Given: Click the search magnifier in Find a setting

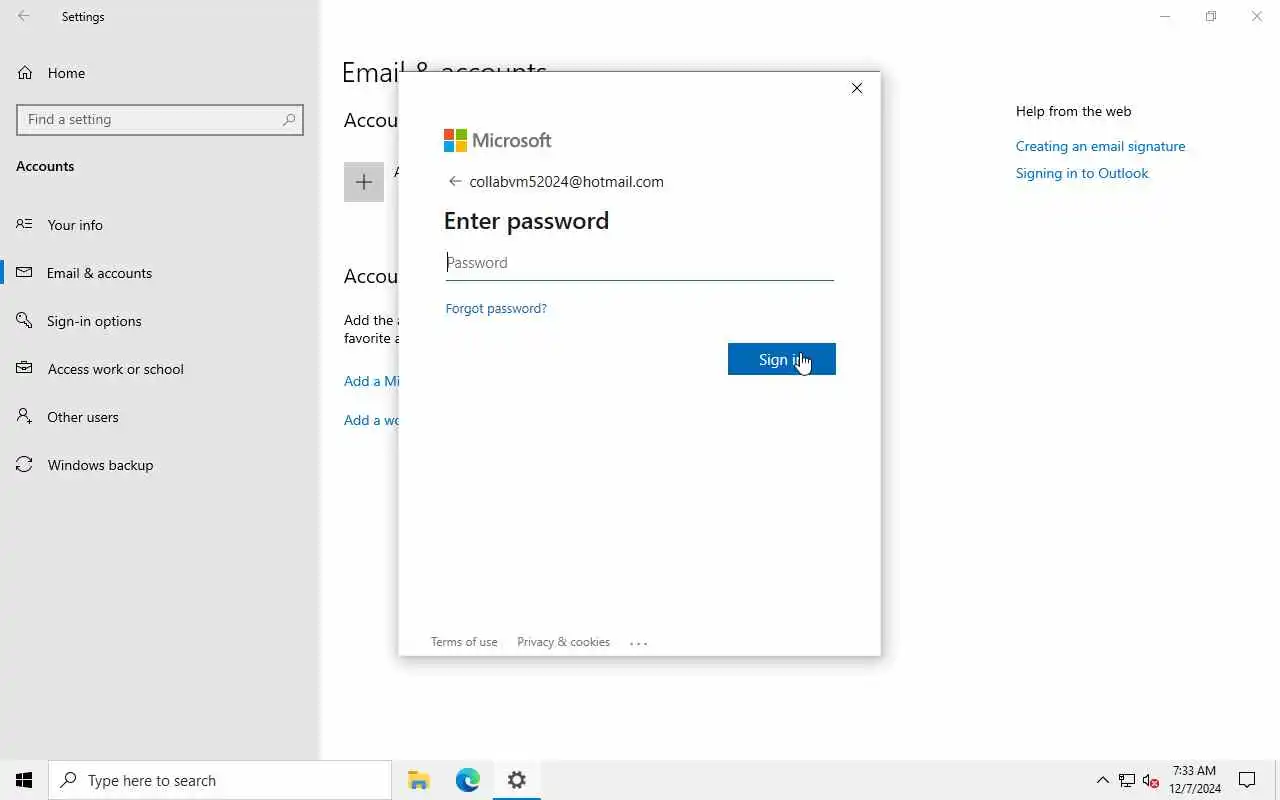Looking at the screenshot, I should coord(289,119).
